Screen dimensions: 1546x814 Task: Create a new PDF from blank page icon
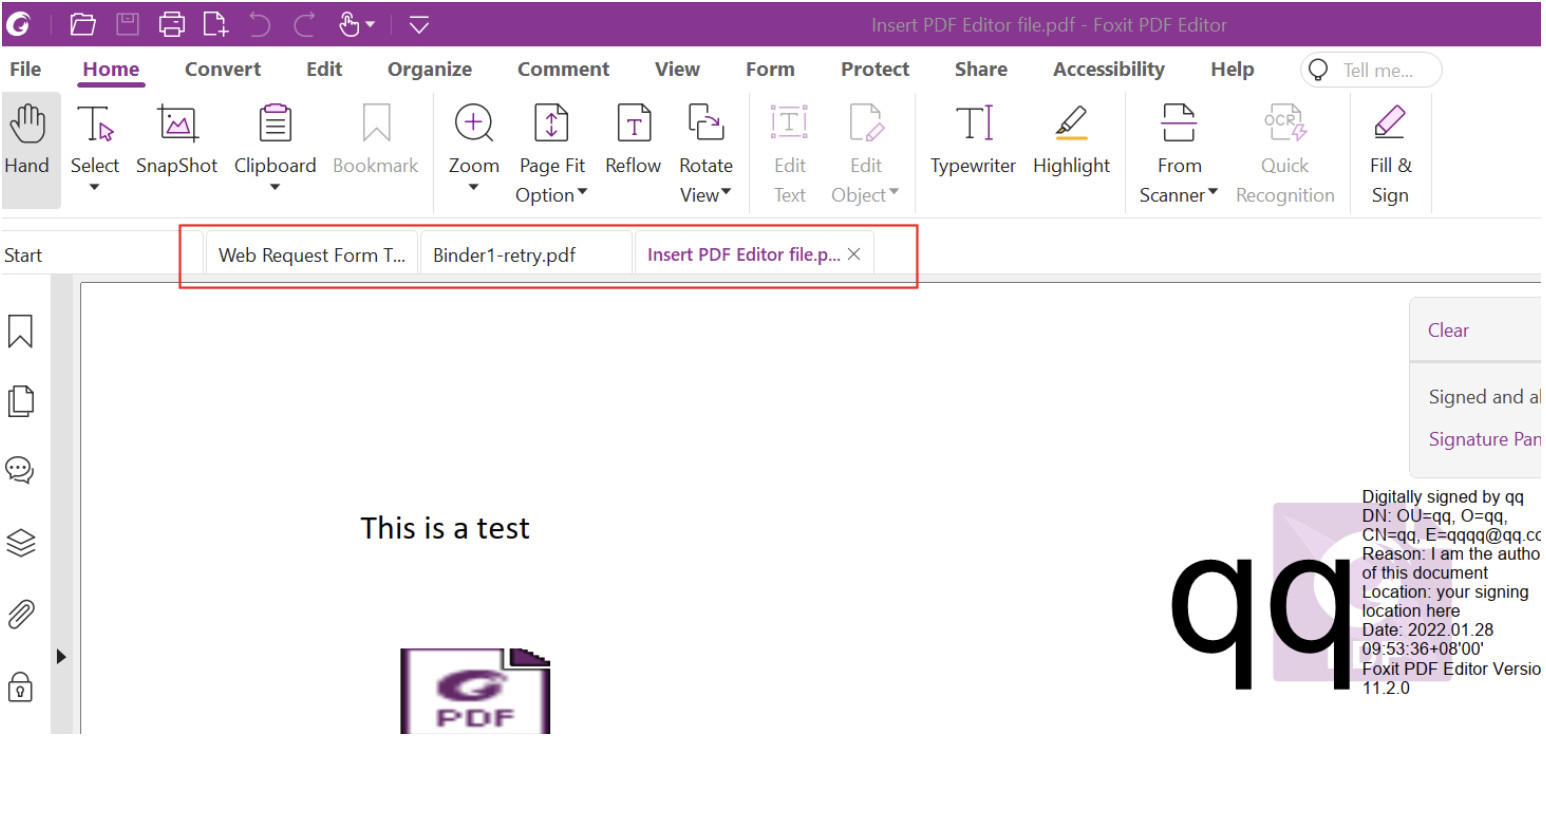click(215, 24)
